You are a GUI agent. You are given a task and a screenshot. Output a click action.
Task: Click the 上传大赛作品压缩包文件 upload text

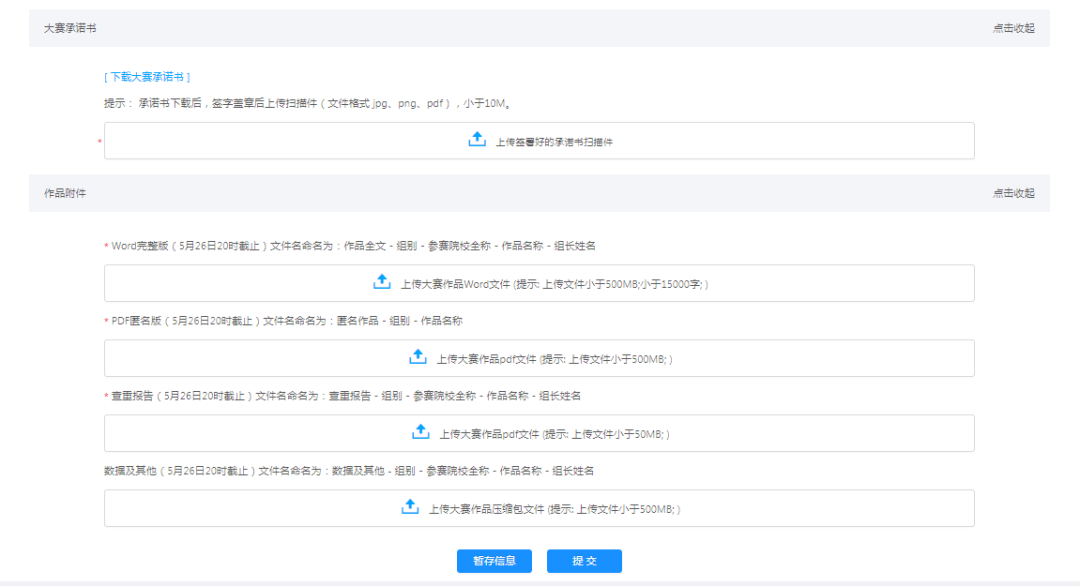click(x=554, y=509)
